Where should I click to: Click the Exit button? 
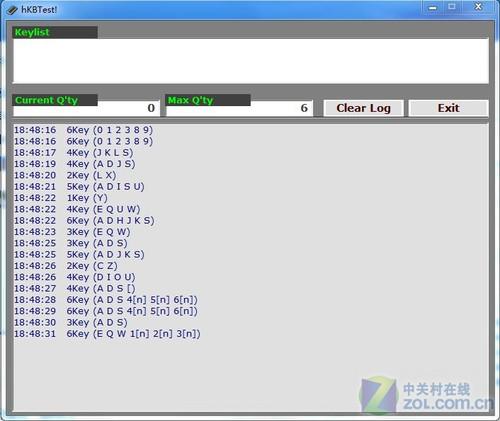click(x=449, y=108)
